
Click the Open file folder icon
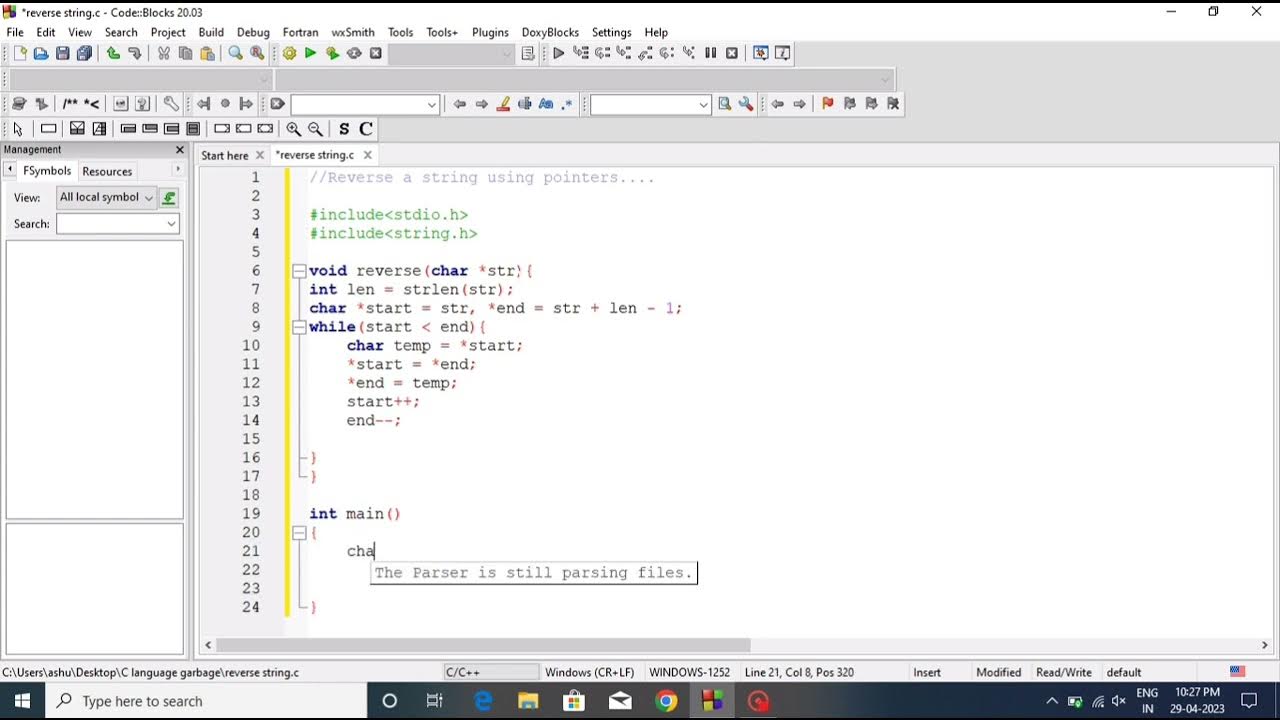click(41, 53)
